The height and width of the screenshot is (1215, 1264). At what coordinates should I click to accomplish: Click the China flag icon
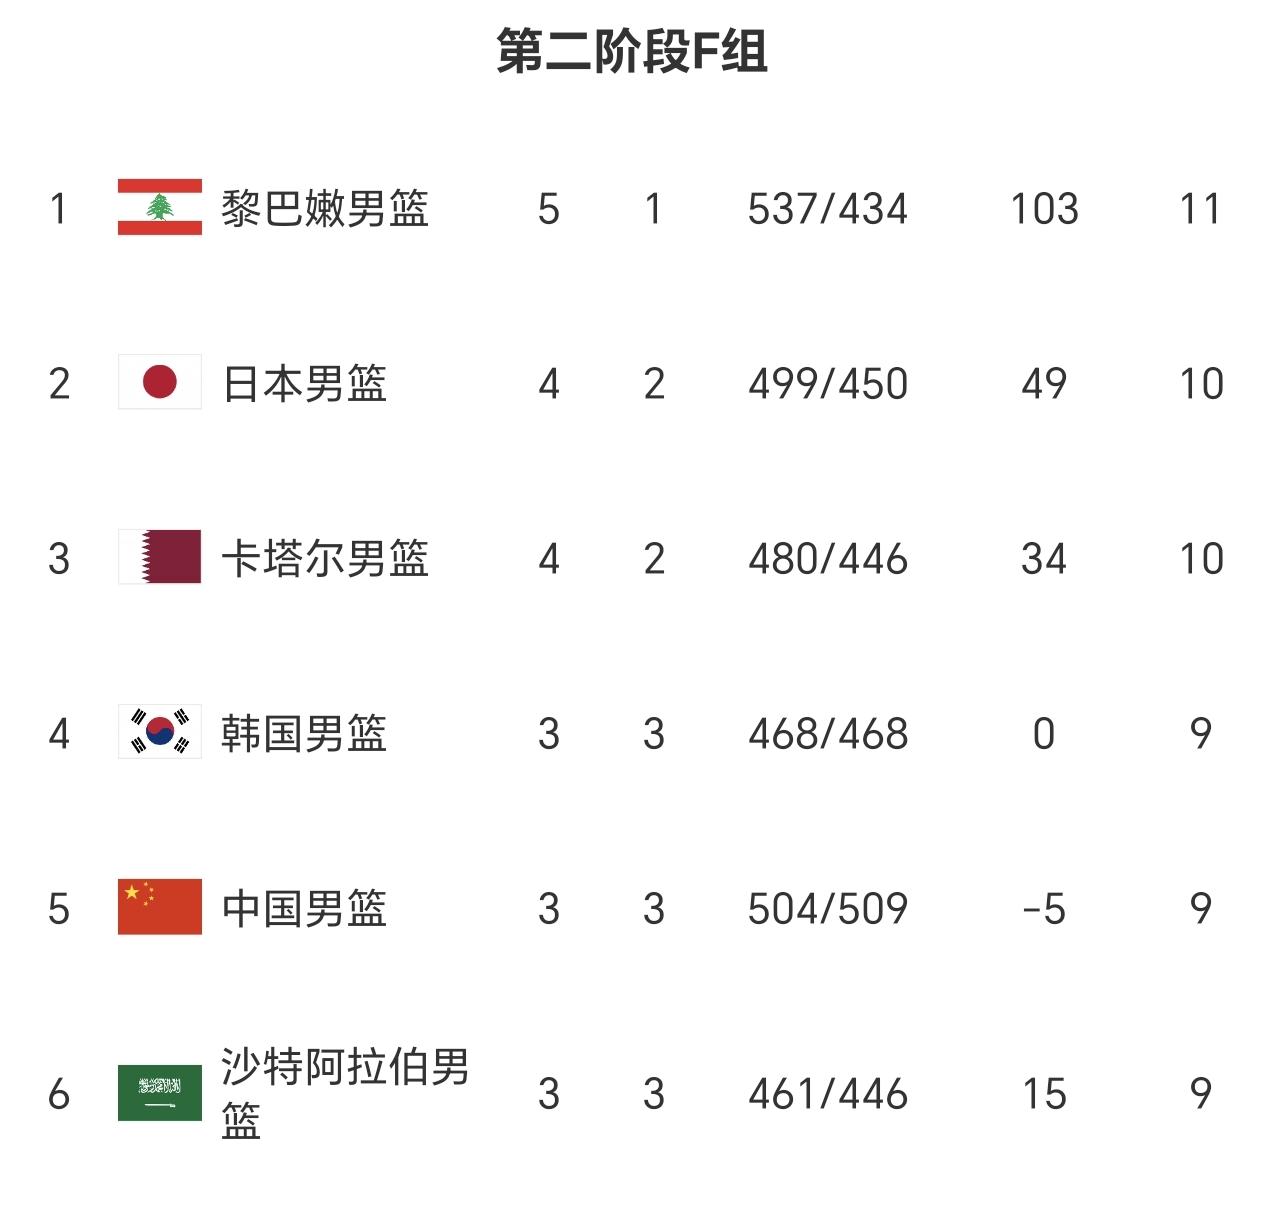pyautogui.click(x=160, y=907)
